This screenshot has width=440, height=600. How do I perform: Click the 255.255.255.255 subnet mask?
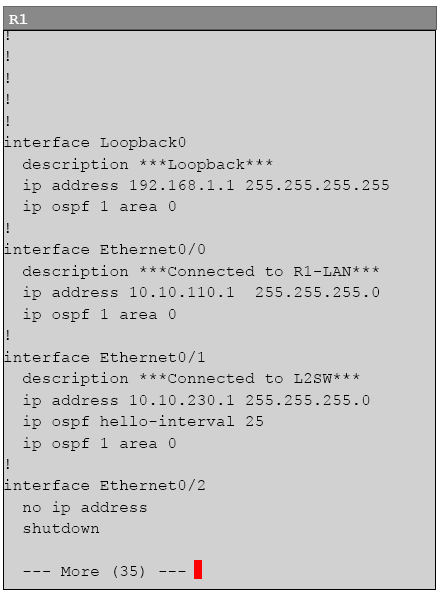(317, 186)
